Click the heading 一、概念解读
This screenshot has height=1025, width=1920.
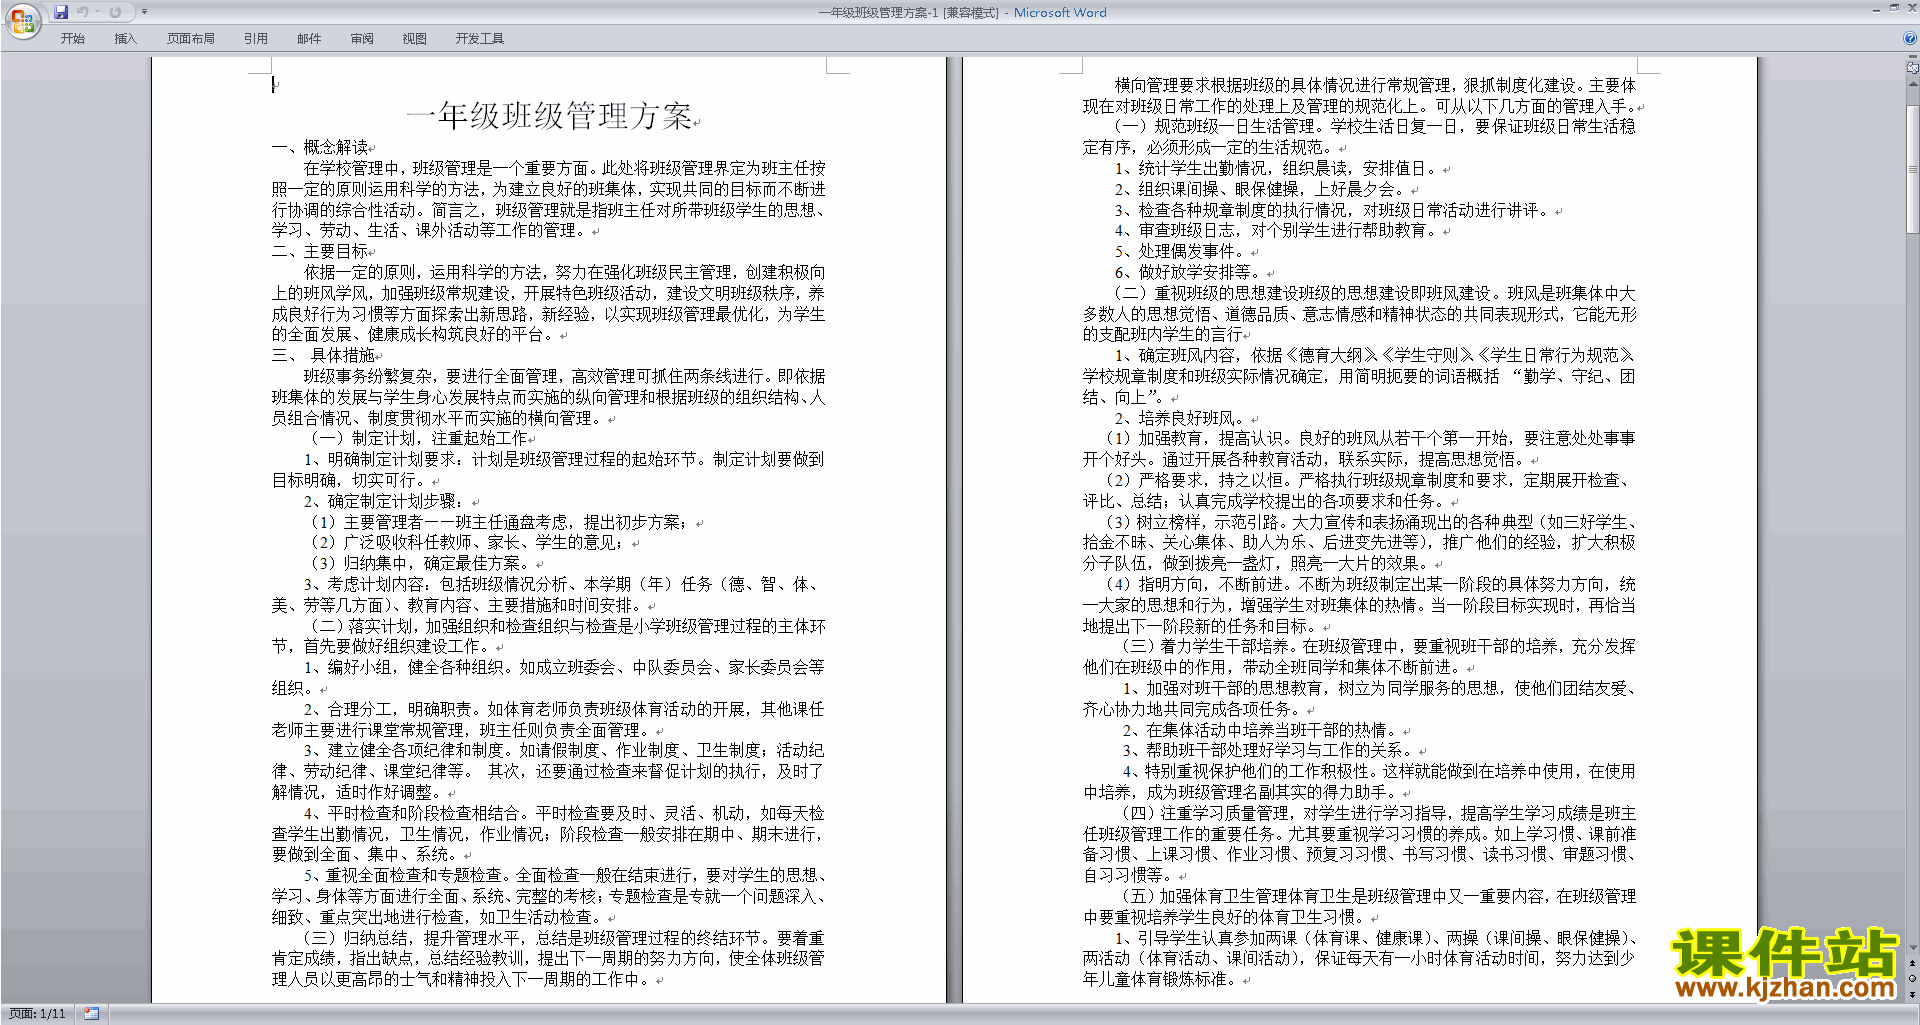pos(320,147)
